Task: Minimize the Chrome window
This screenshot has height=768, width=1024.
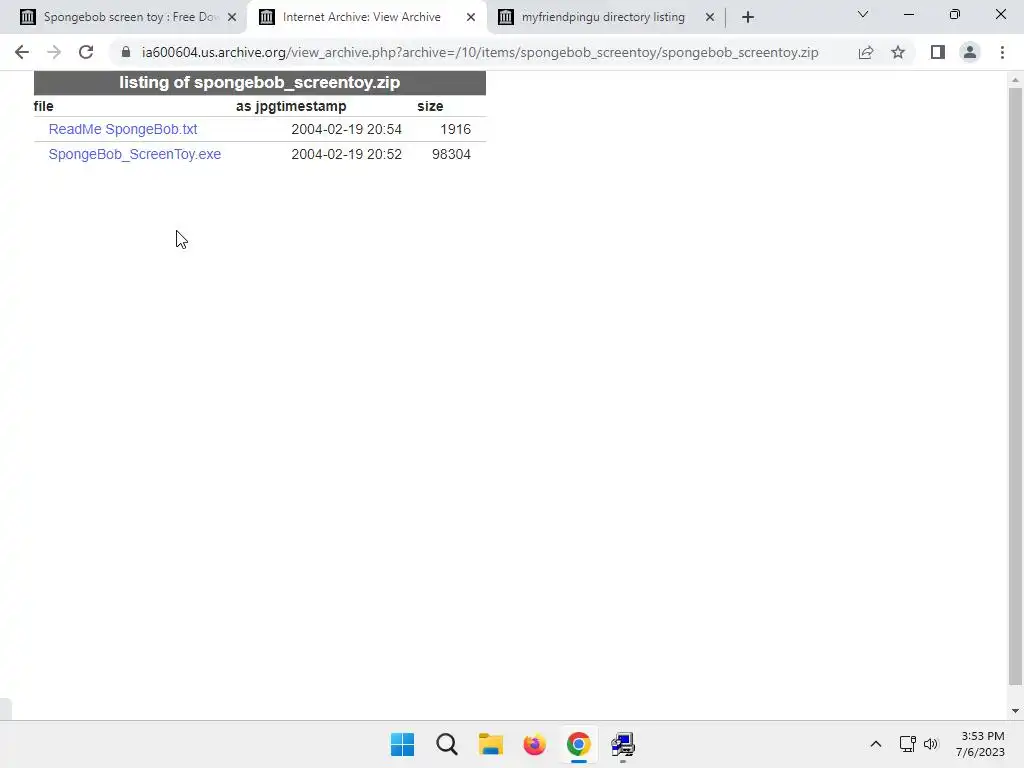Action: coord(908,14)
